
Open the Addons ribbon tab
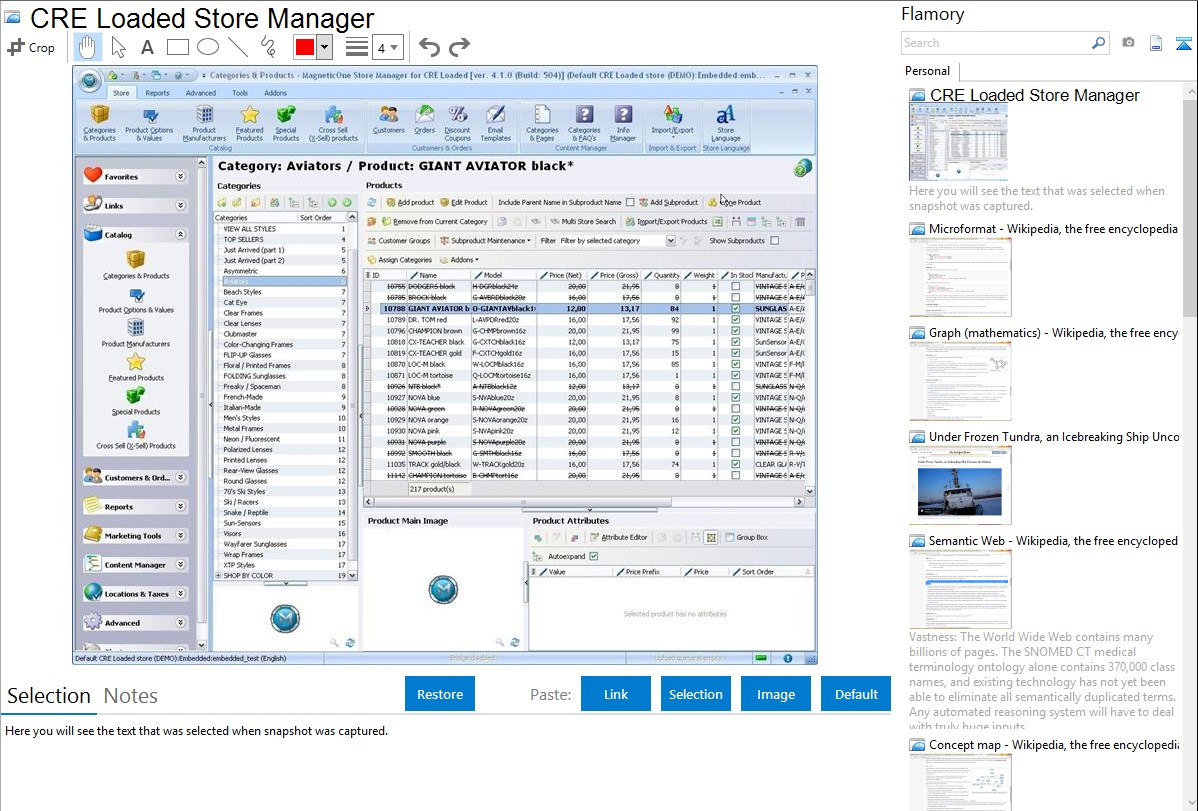click(x=276, y=92)
